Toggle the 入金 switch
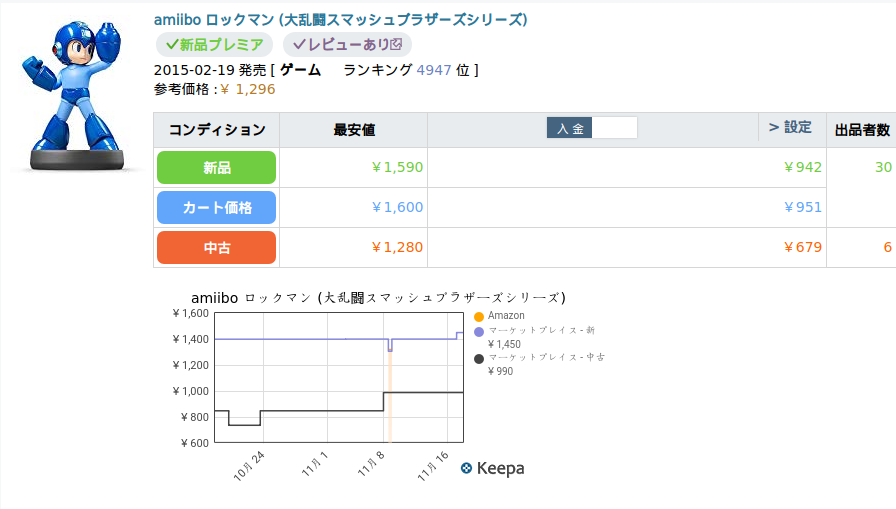The width and height of the screenshot is (896, 509). coord(592,128)
